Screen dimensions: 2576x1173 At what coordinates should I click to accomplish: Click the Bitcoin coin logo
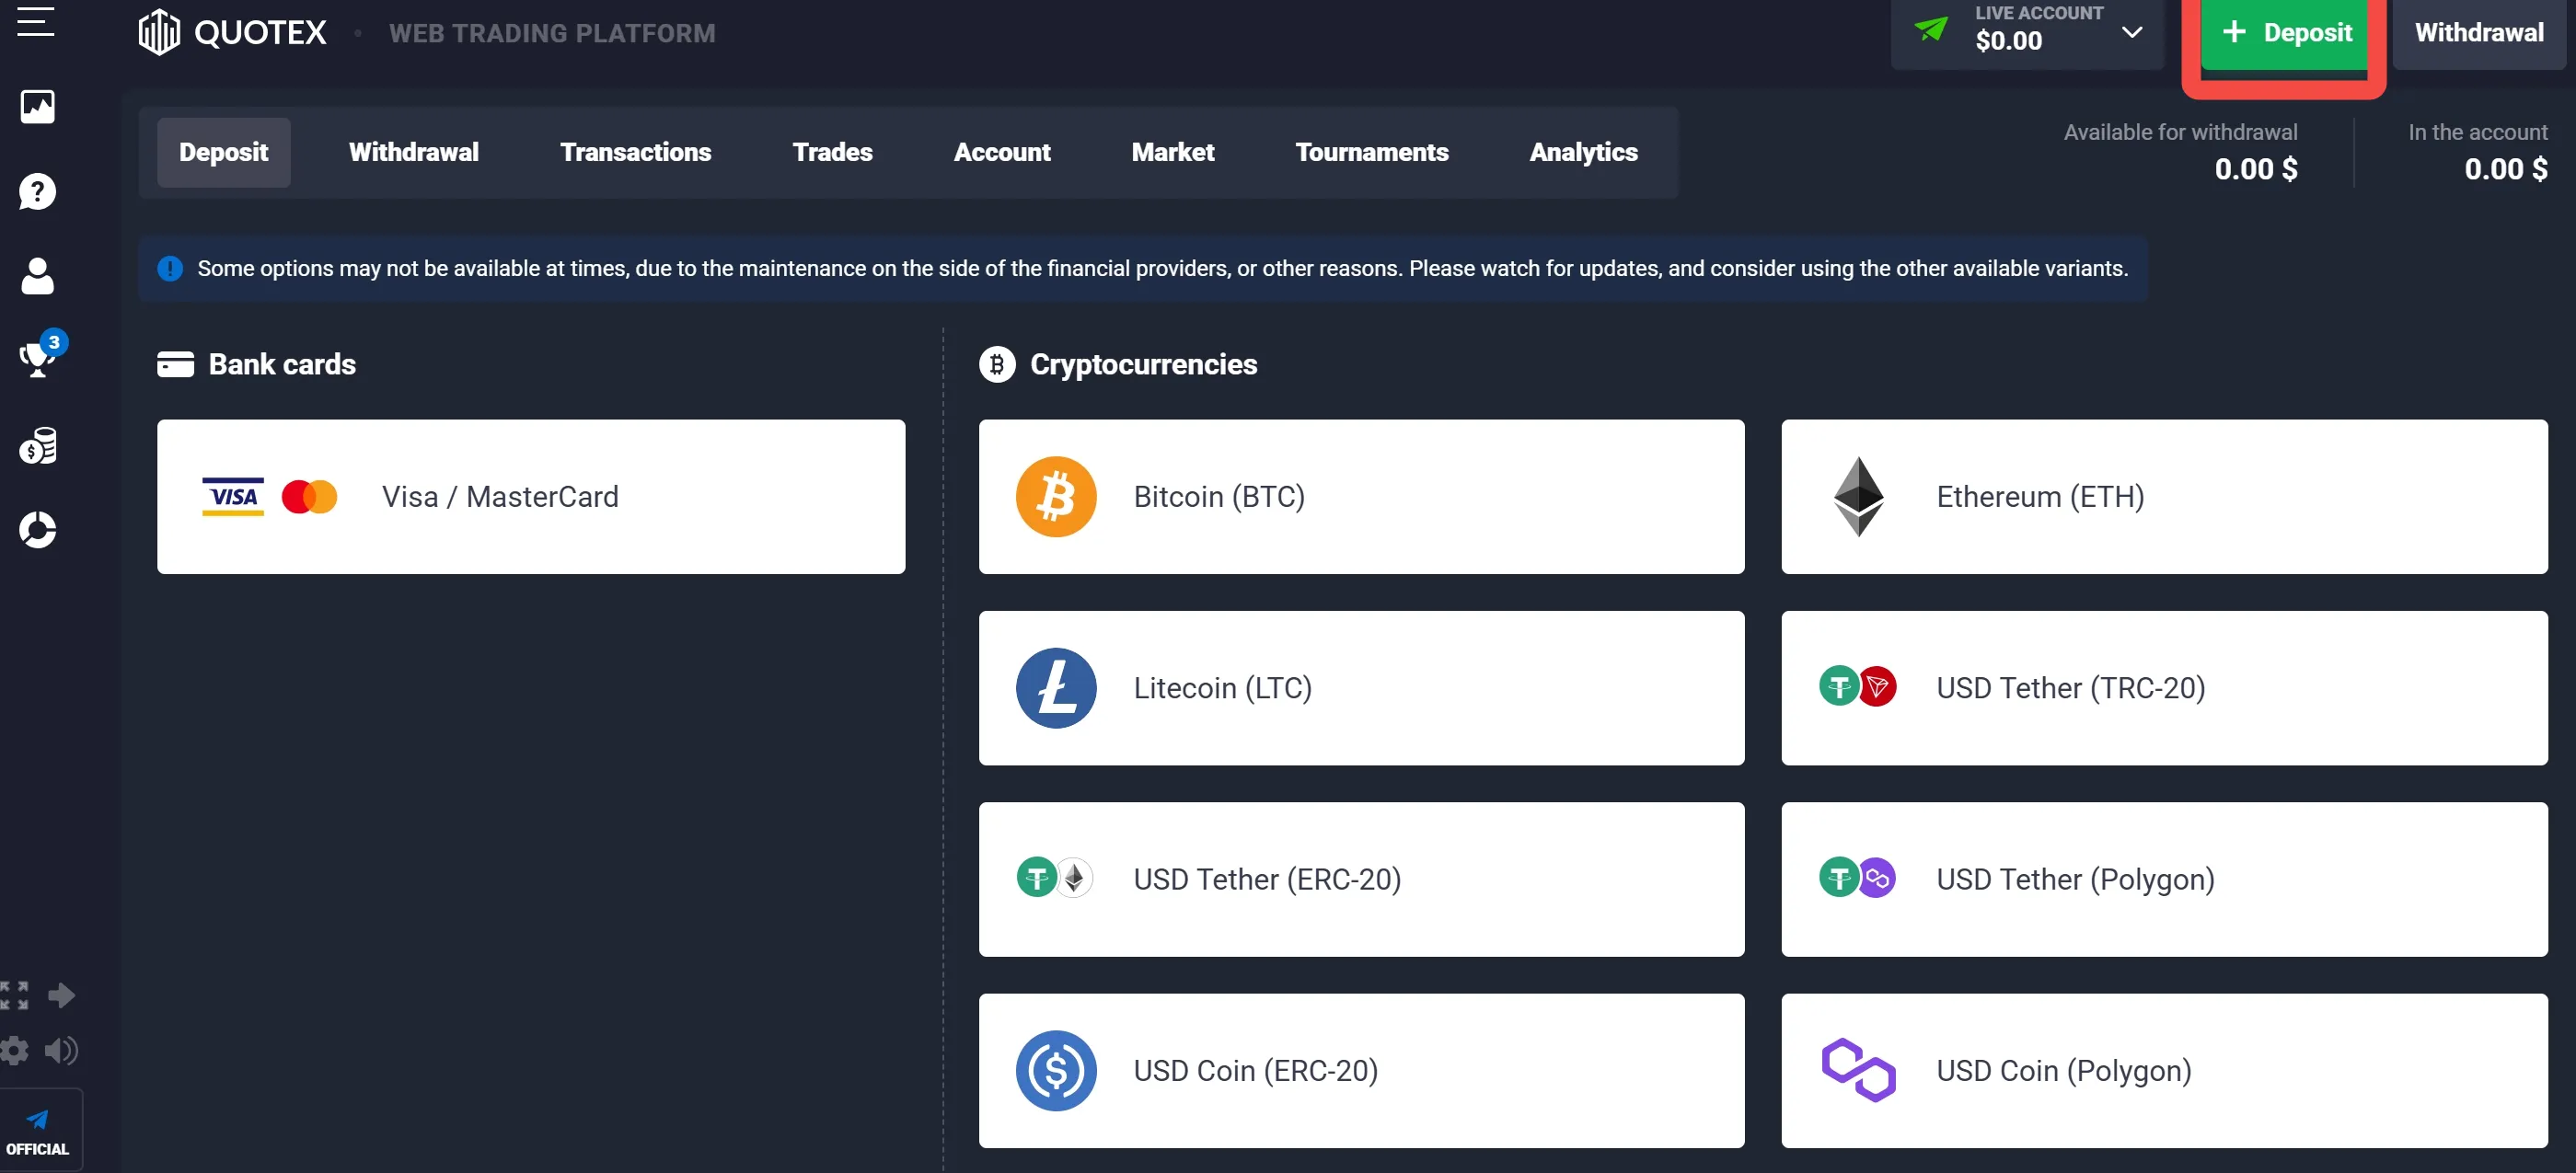[1056, 497]
